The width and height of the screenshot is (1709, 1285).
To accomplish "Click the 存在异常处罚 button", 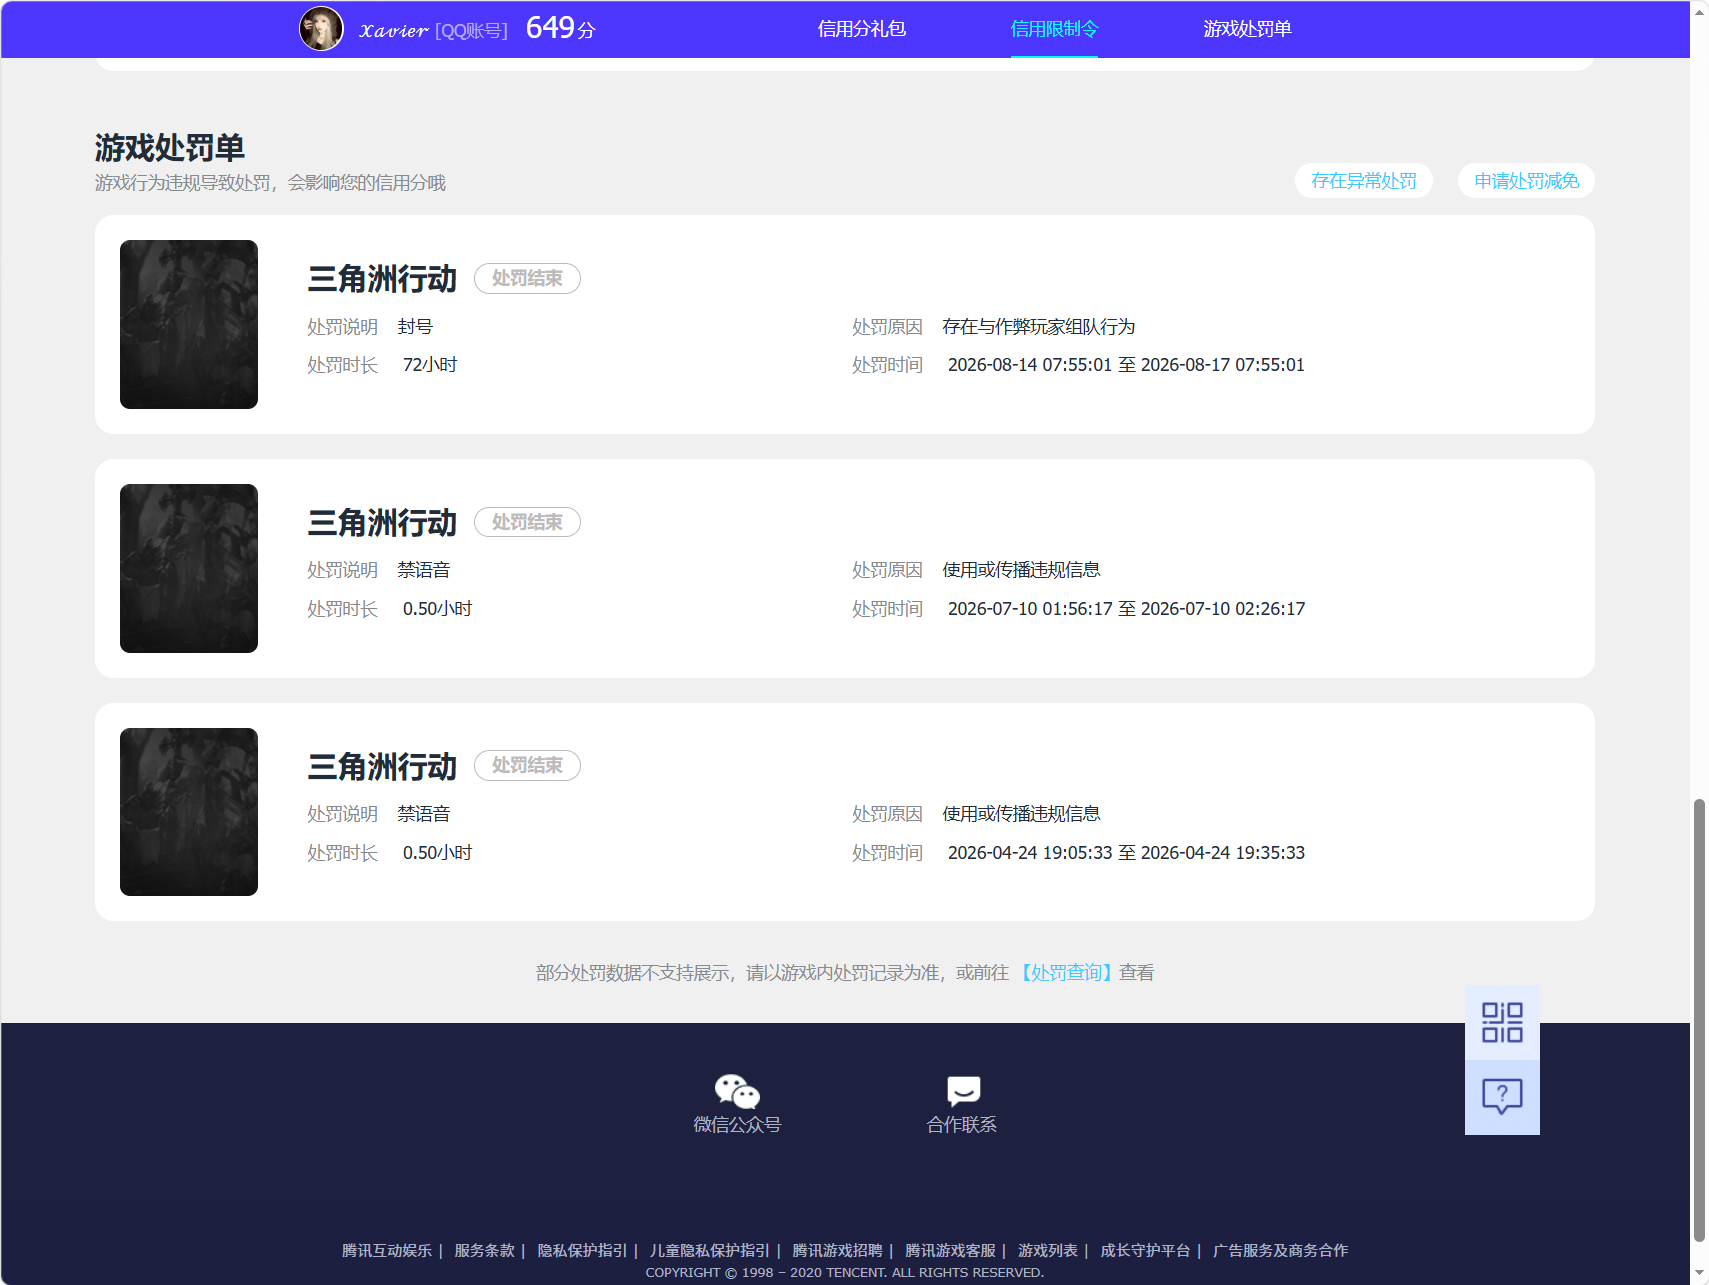I will [x=1363, y=181].
